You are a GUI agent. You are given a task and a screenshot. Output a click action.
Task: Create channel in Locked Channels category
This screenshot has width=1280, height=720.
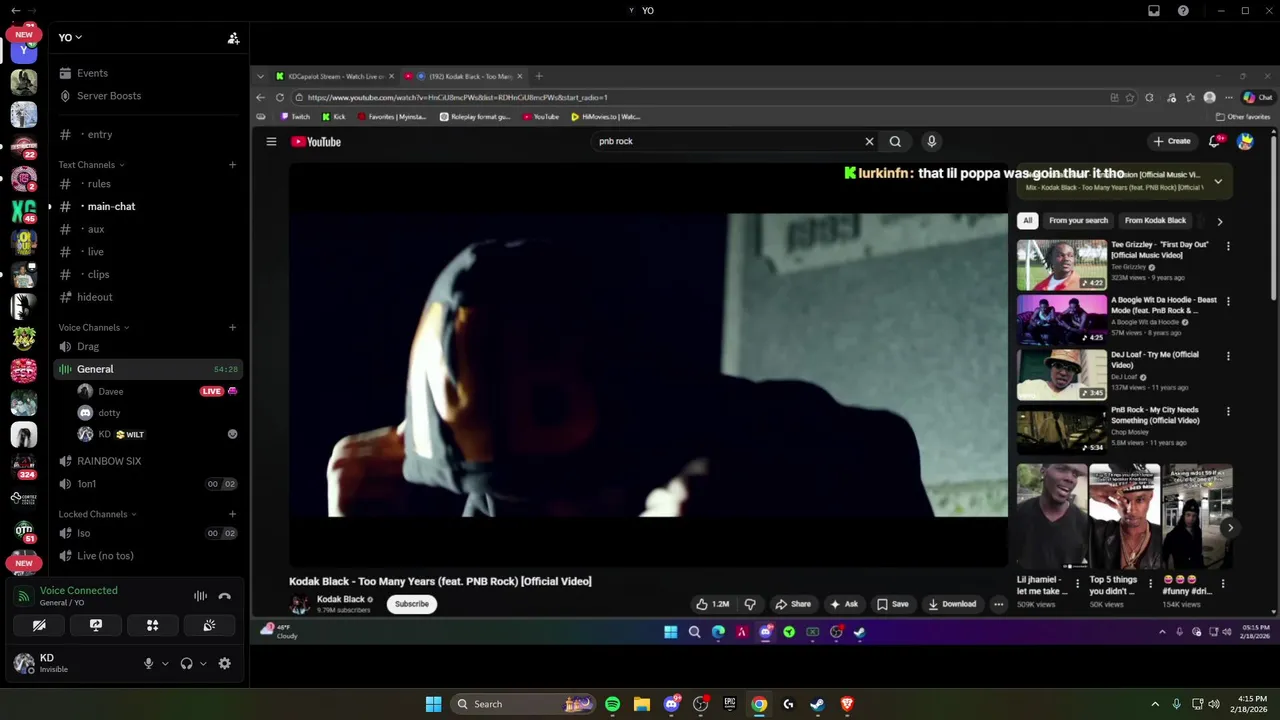232,514
